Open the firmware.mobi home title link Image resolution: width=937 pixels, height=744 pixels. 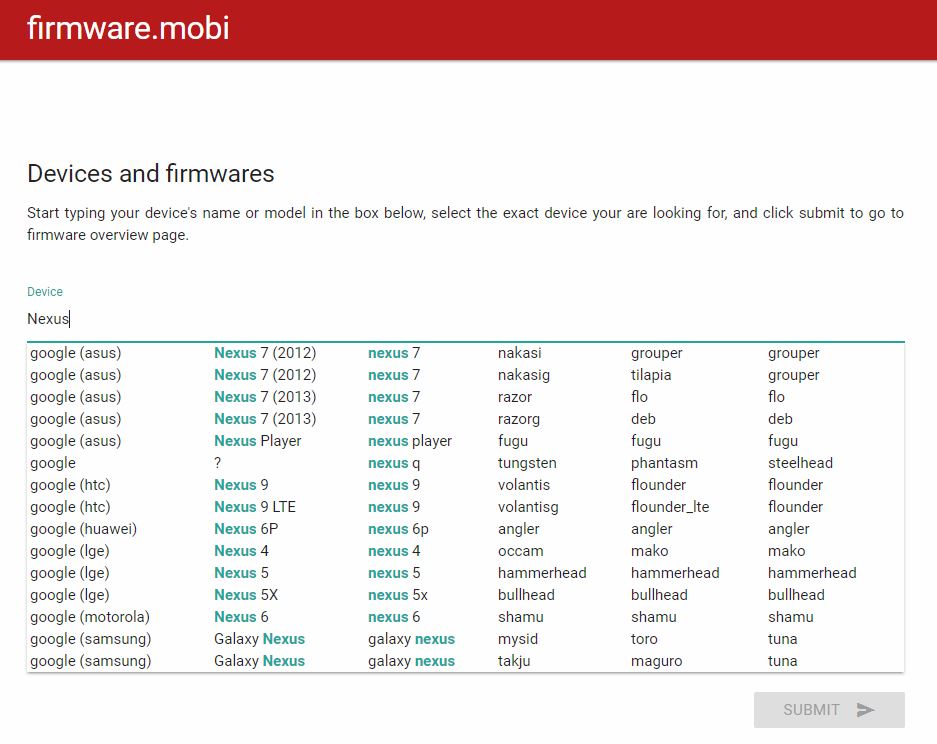pos(128,28)
